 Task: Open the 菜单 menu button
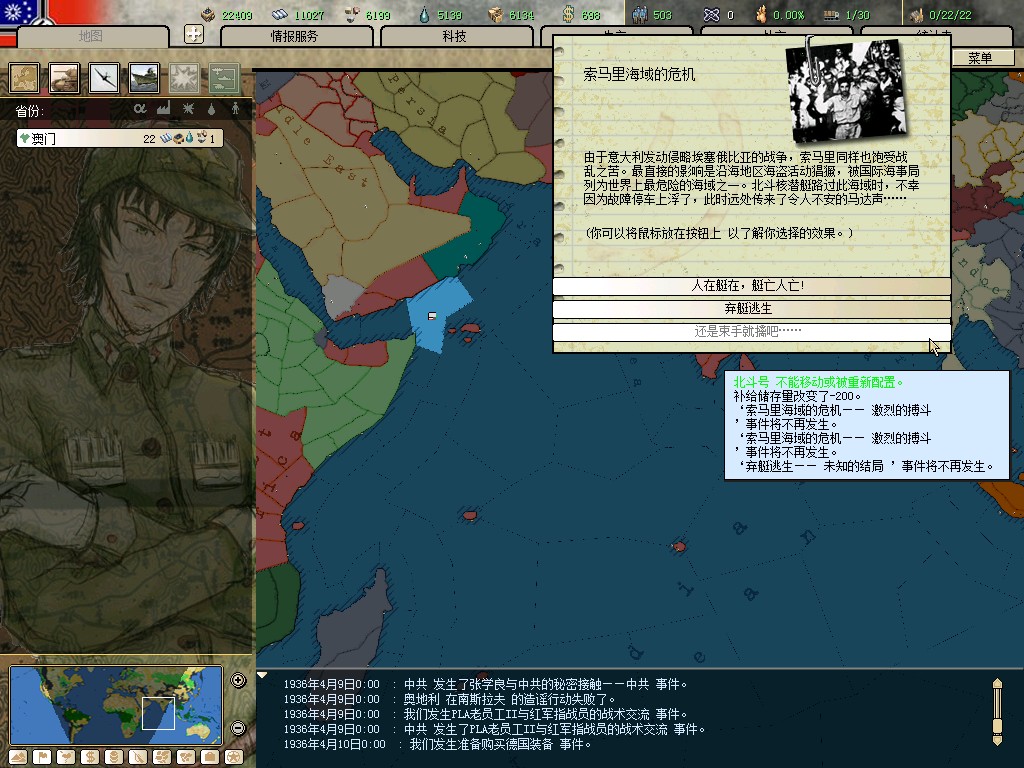[x=982, y=58]
